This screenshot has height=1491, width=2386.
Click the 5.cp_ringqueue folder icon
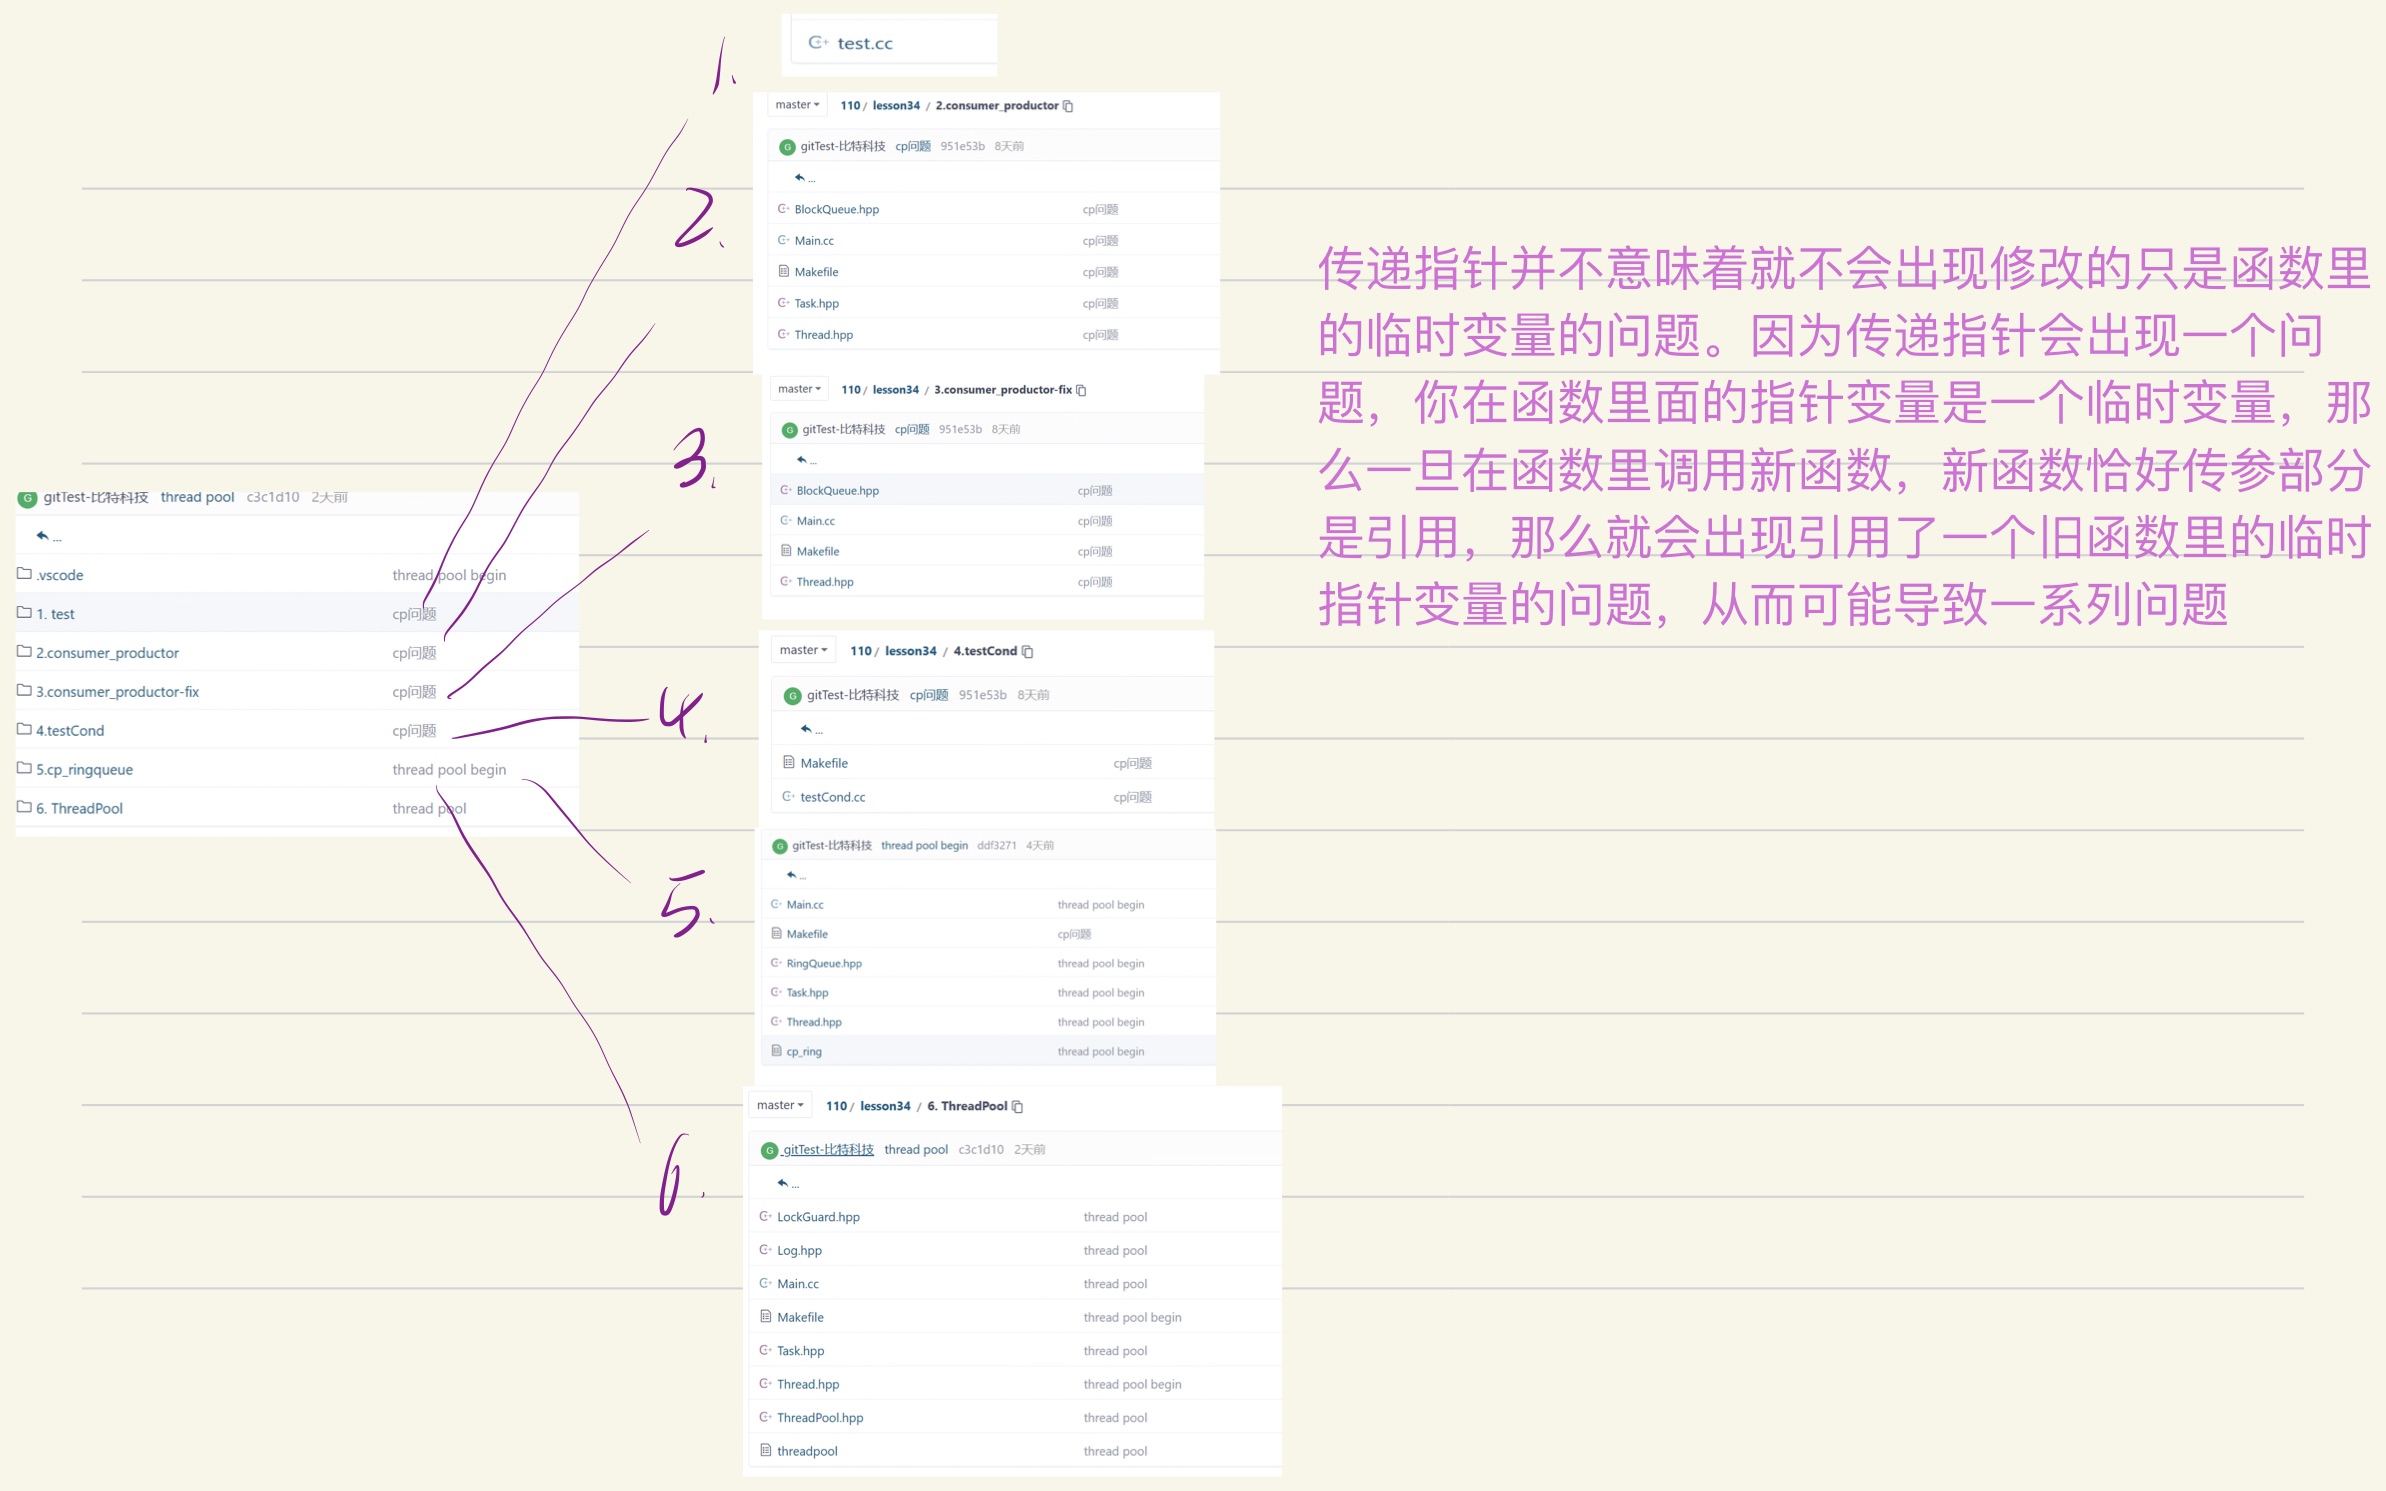[24, 768]
